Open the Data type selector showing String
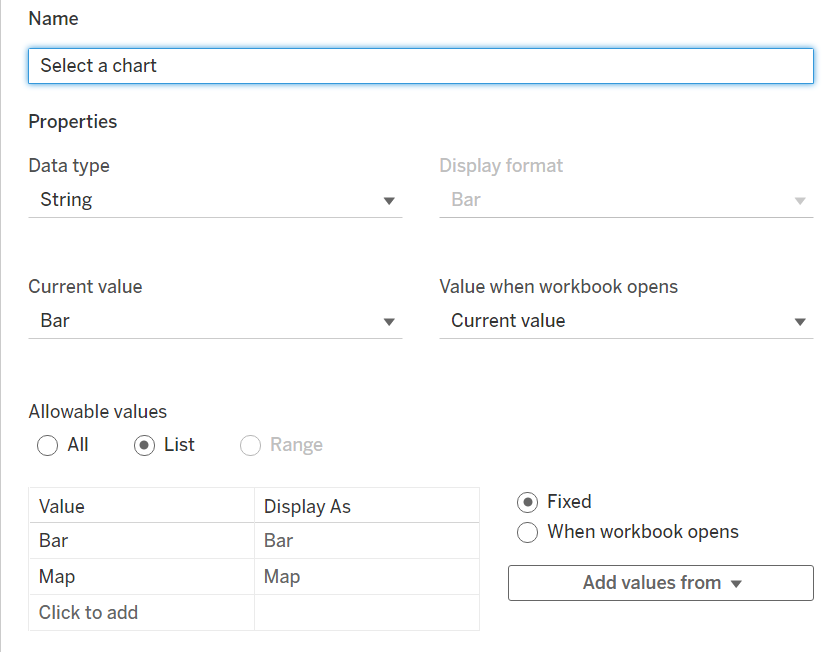Image resolution: width=837 pixels, height=652 pixels. point(200,200)
